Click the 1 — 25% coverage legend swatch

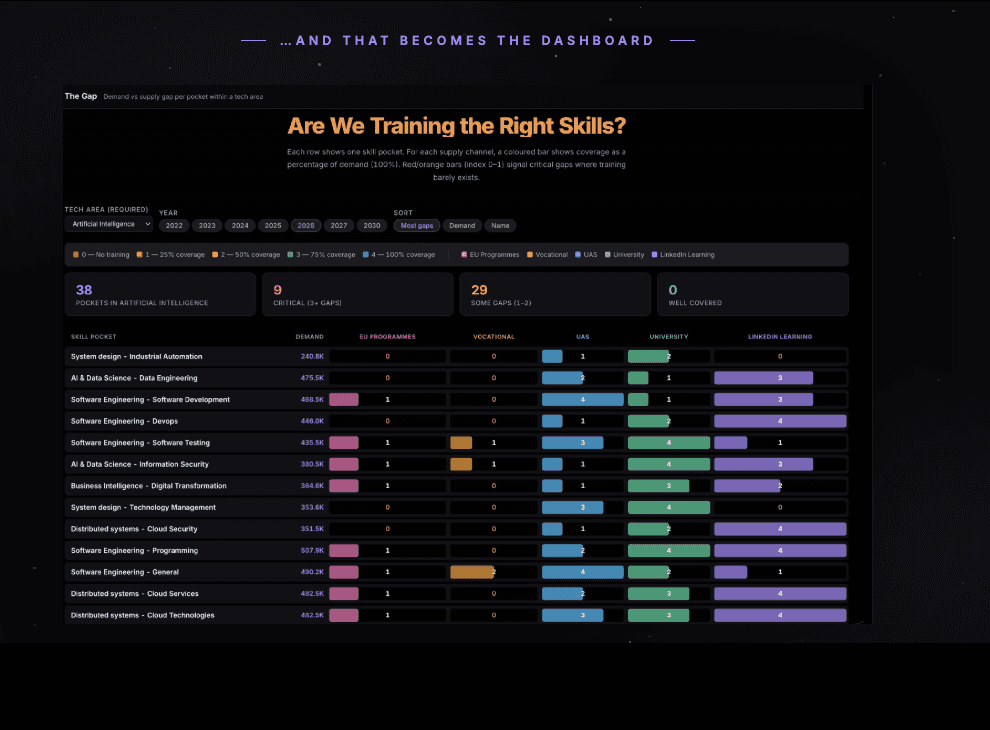(140, 254)
